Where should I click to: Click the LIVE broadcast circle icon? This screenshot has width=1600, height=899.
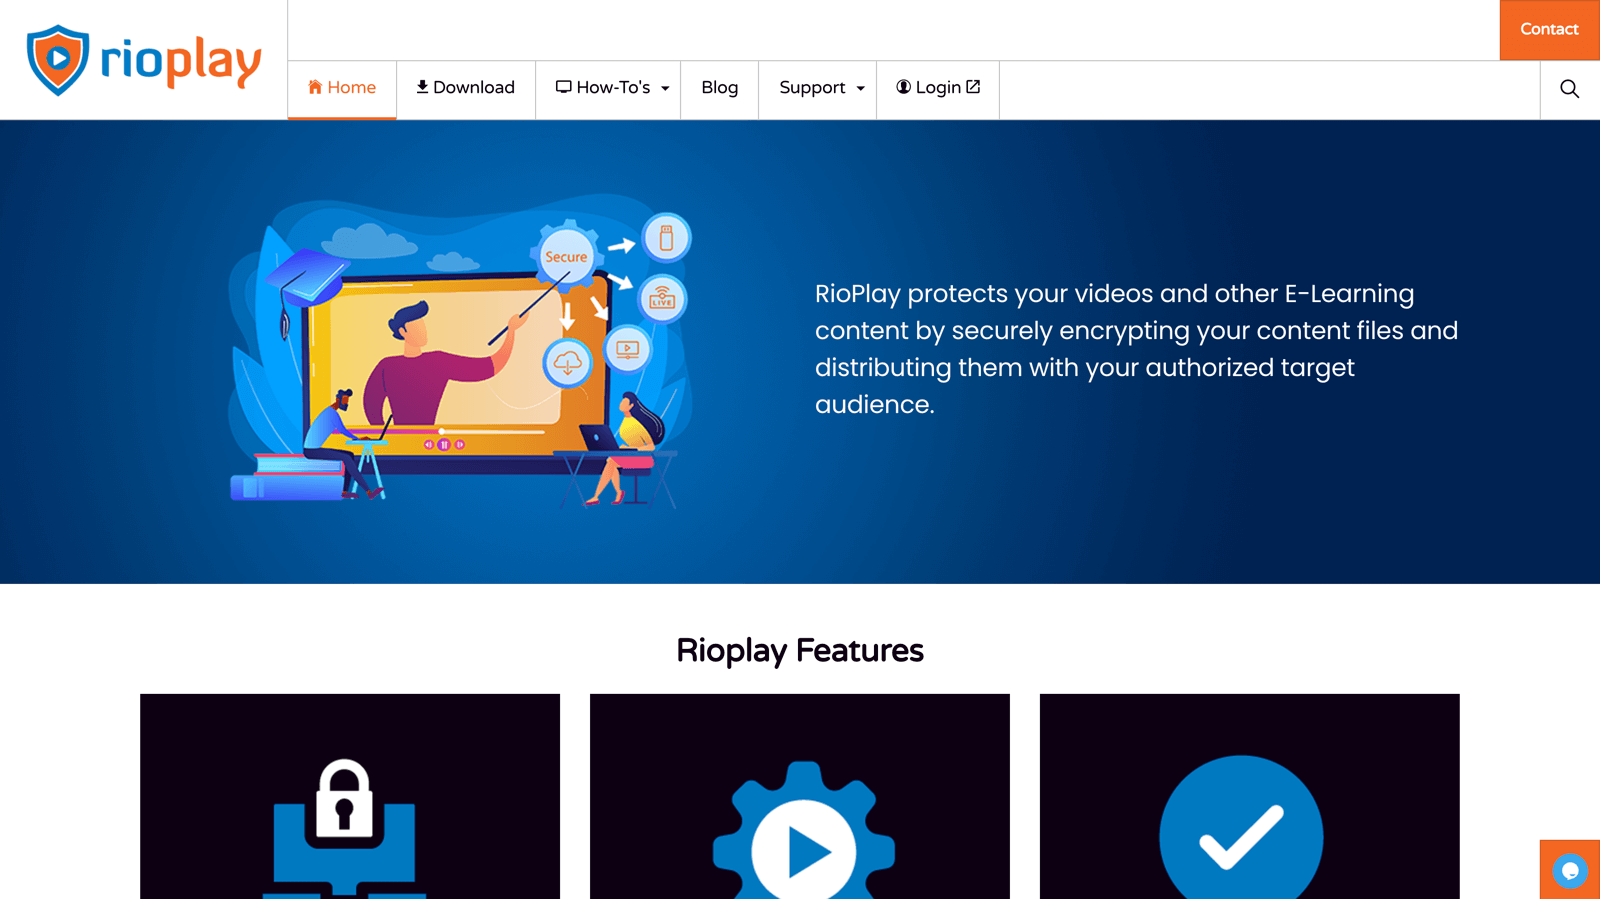tap(662, 298)
